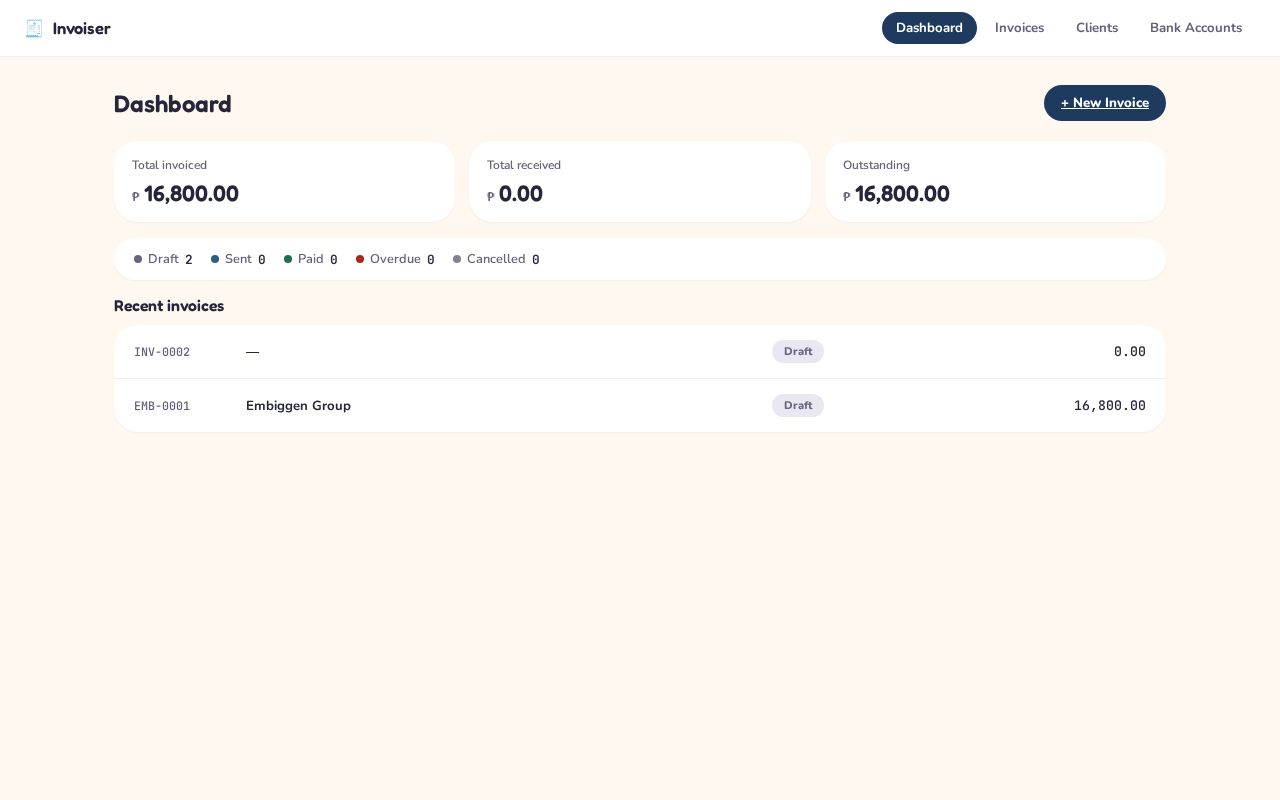
Task: Click the Invoiser receipt logo icon
Action: click(34, 28)
